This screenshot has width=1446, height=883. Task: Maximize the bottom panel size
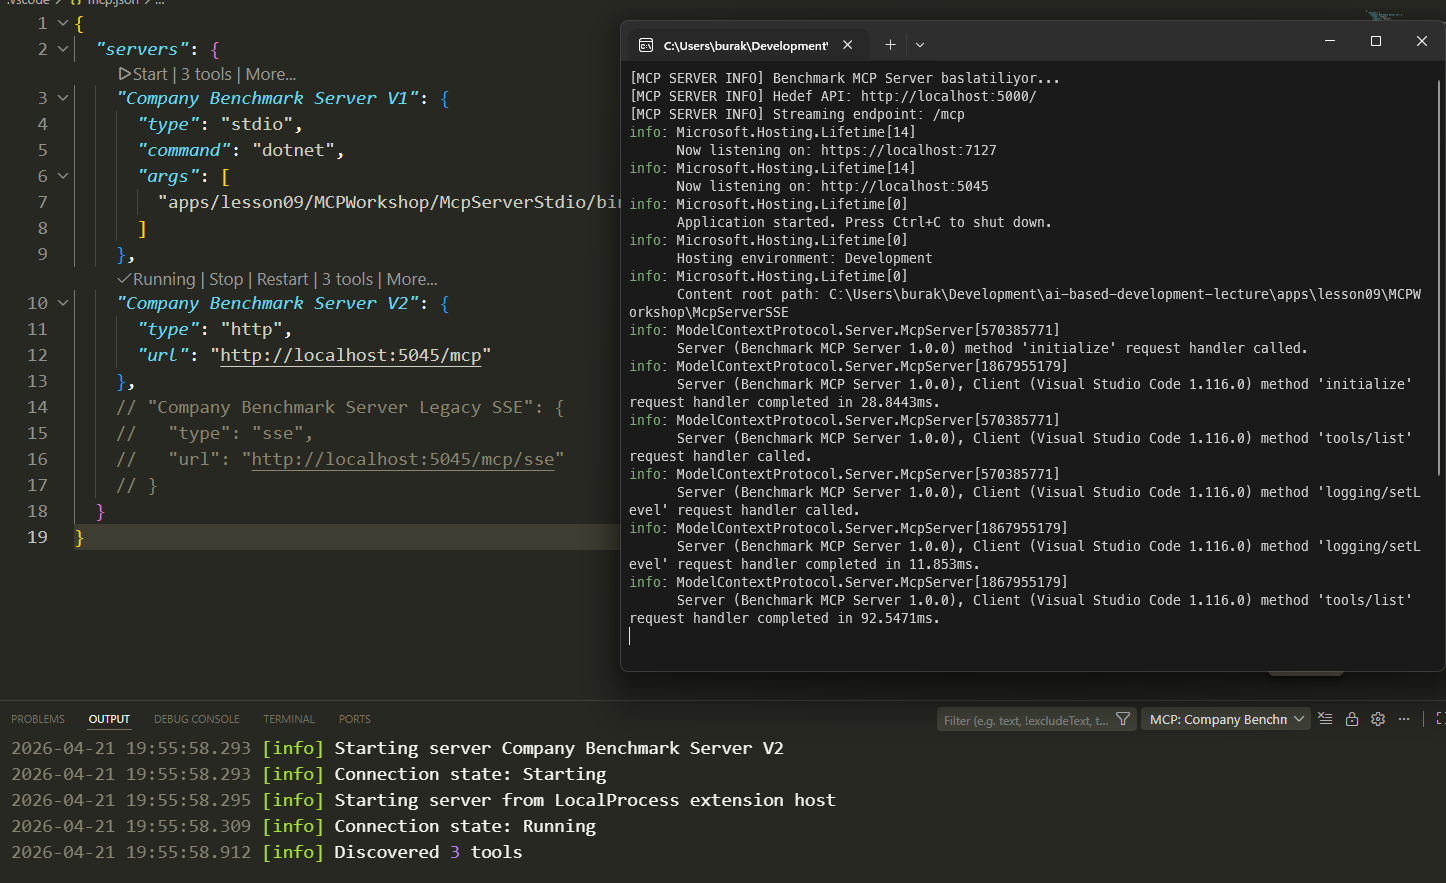pyautogui.click(x=1439, y=719)
